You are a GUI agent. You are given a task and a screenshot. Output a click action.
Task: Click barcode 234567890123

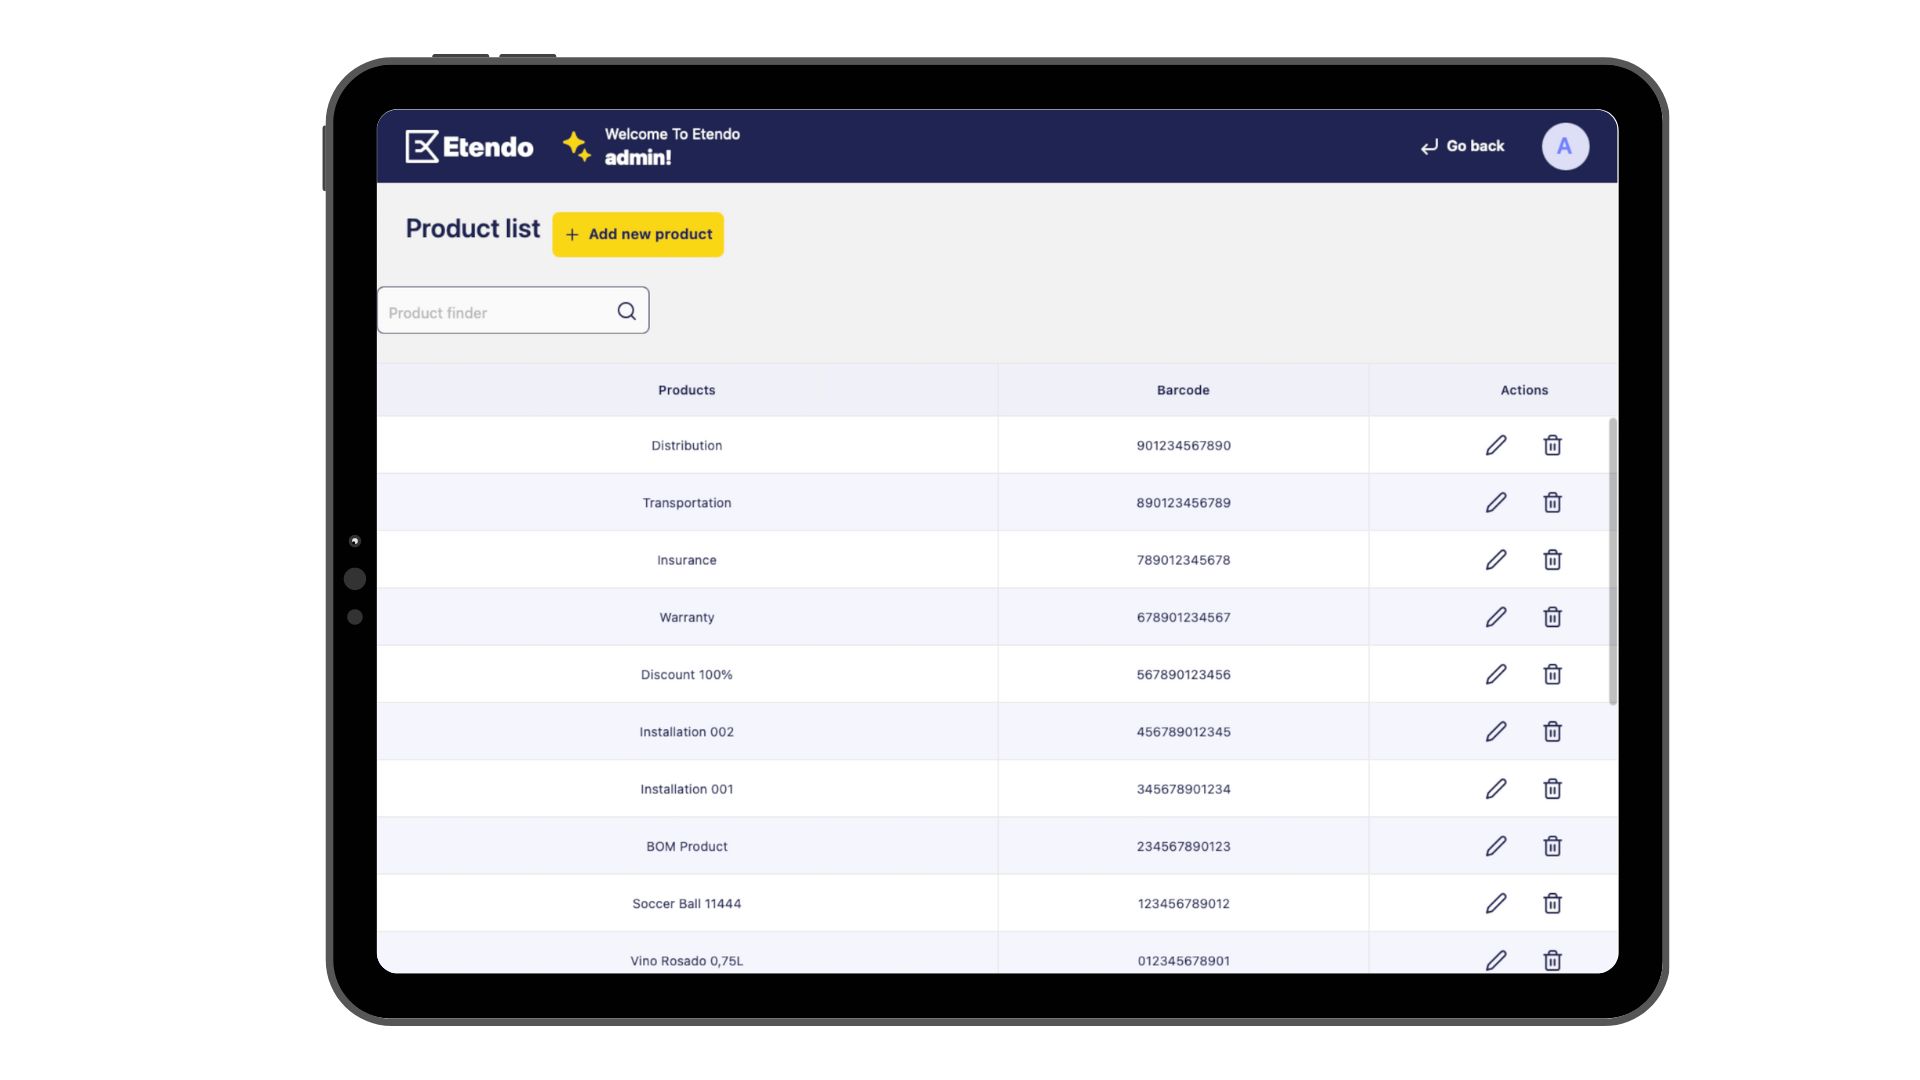click(1183, 846)
